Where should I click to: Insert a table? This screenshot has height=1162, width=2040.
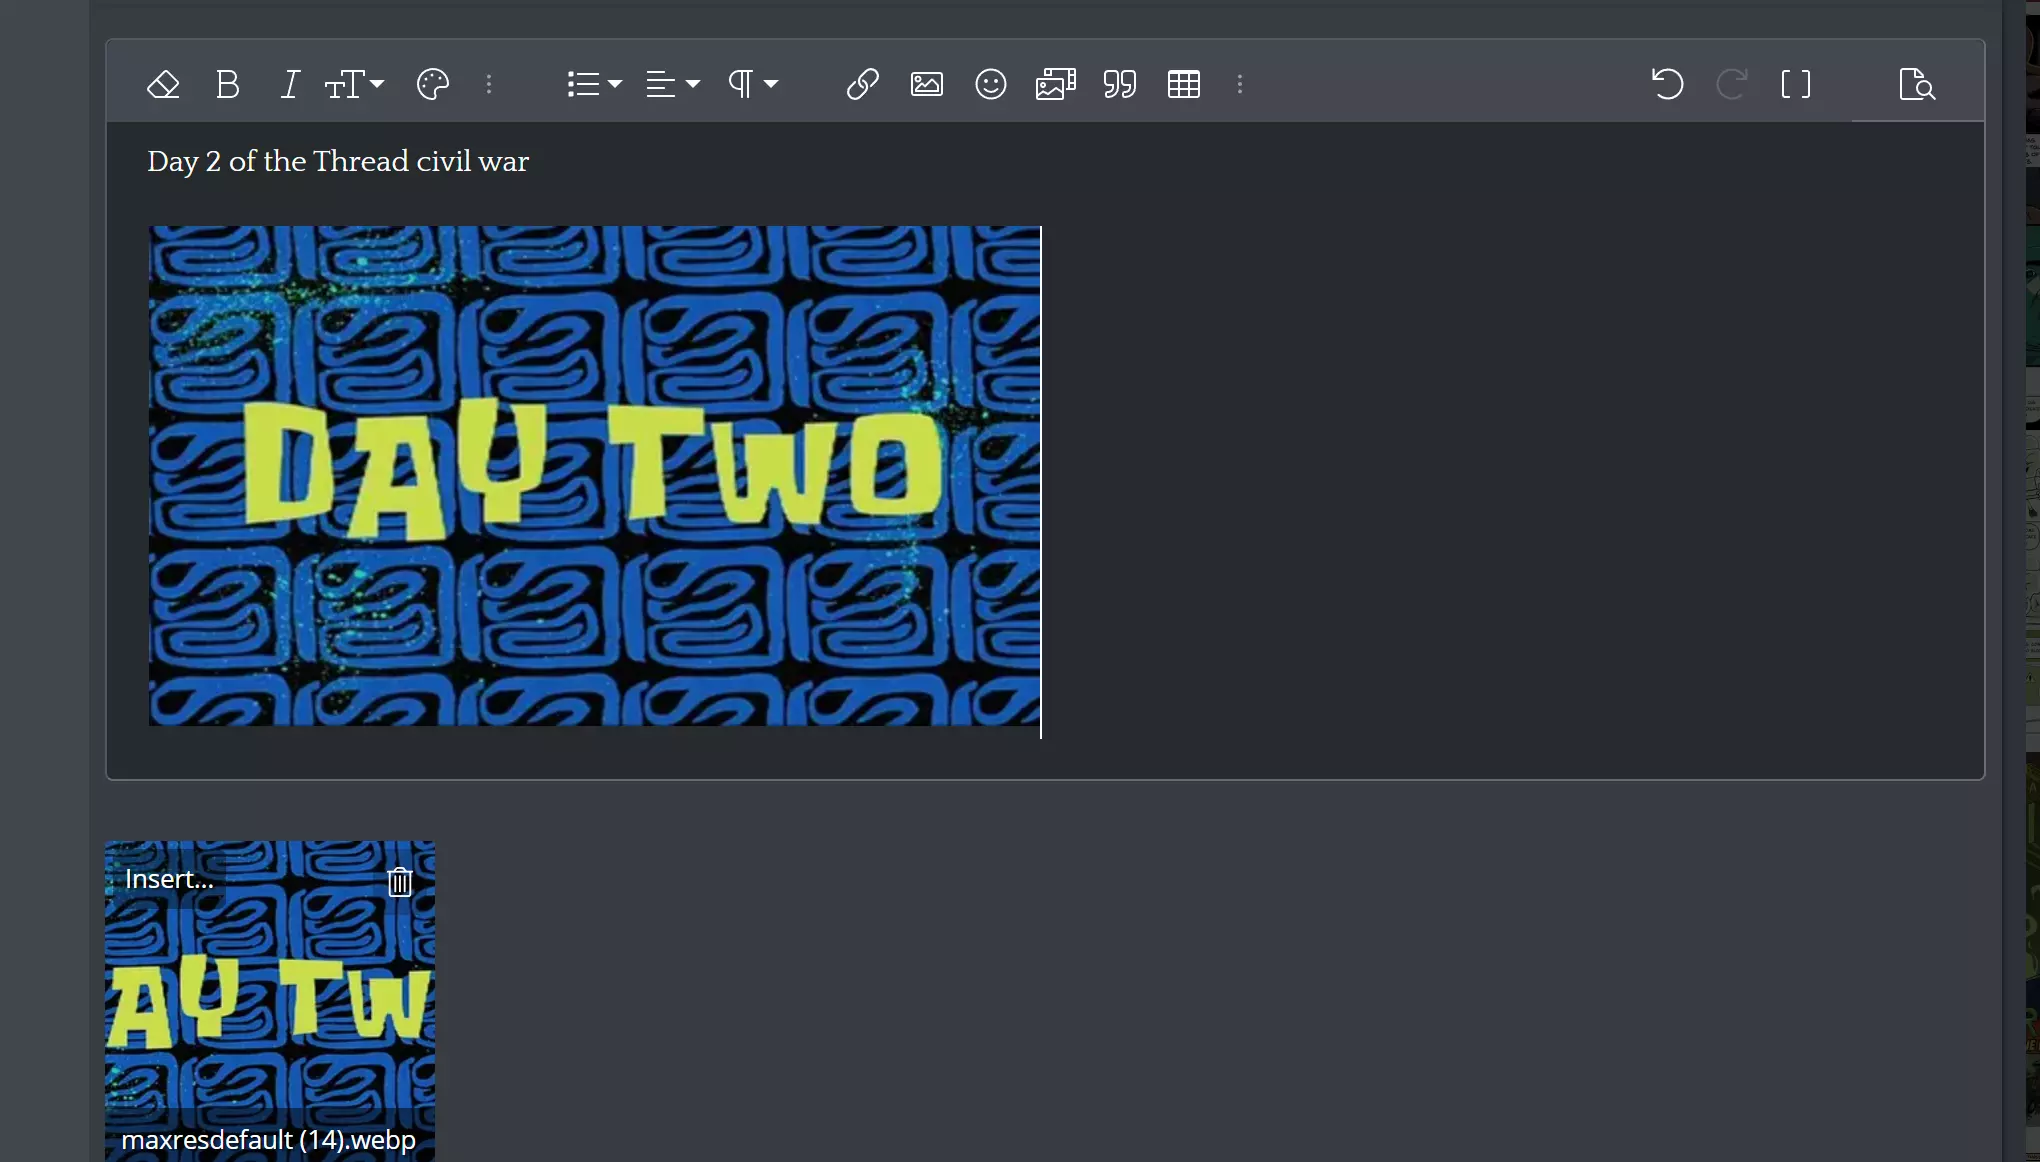pos(1184,84)
